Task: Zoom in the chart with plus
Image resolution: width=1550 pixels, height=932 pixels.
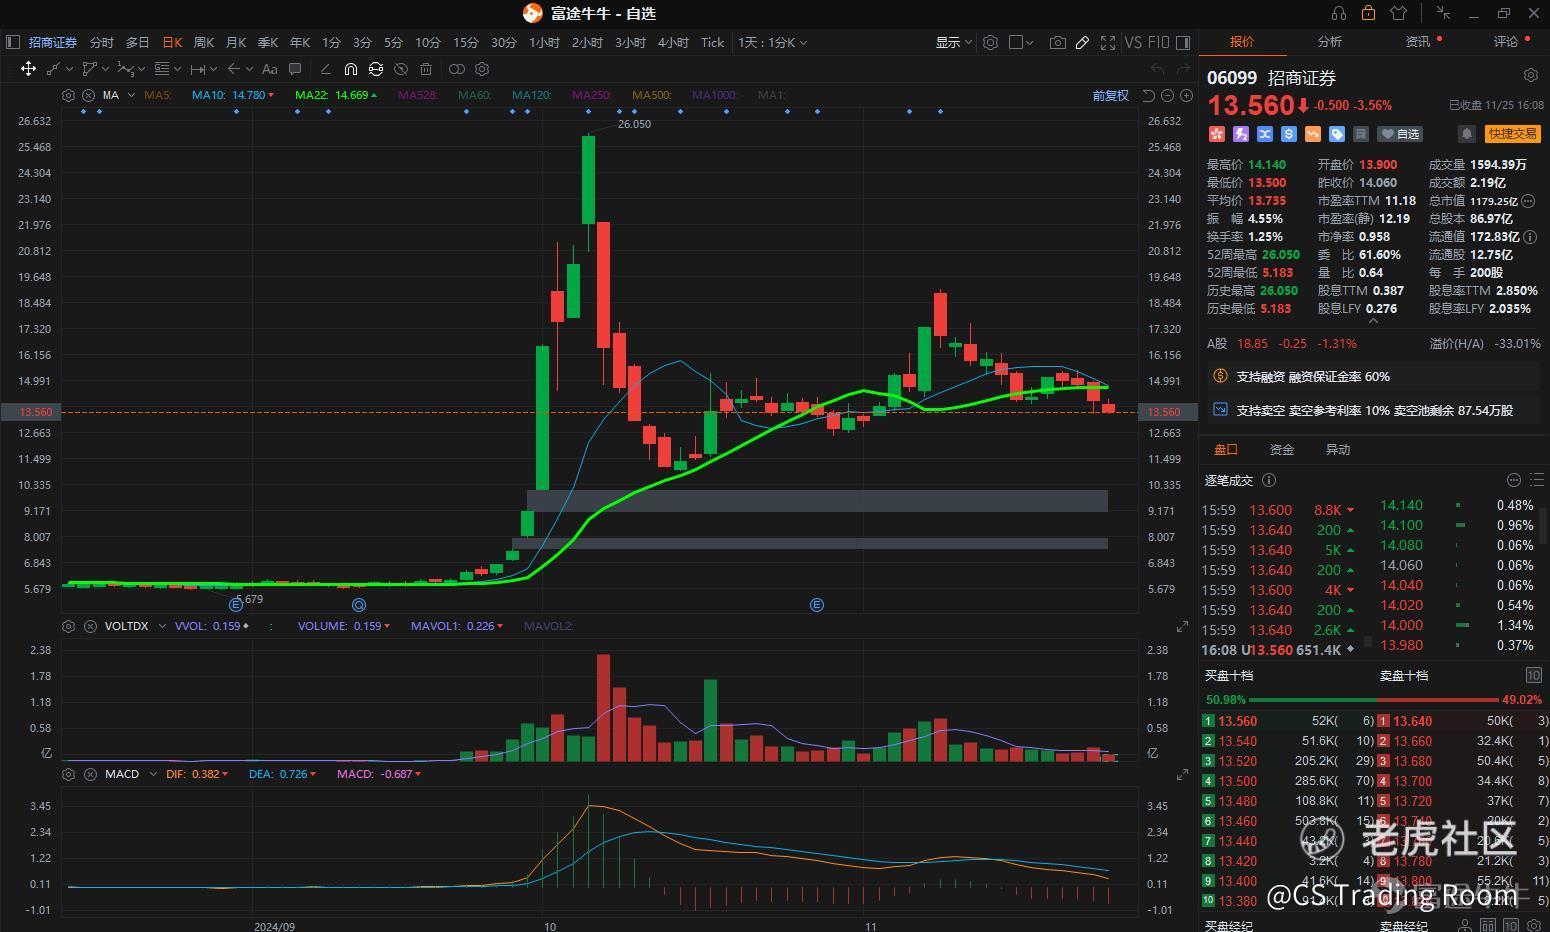Action: 1186,95
